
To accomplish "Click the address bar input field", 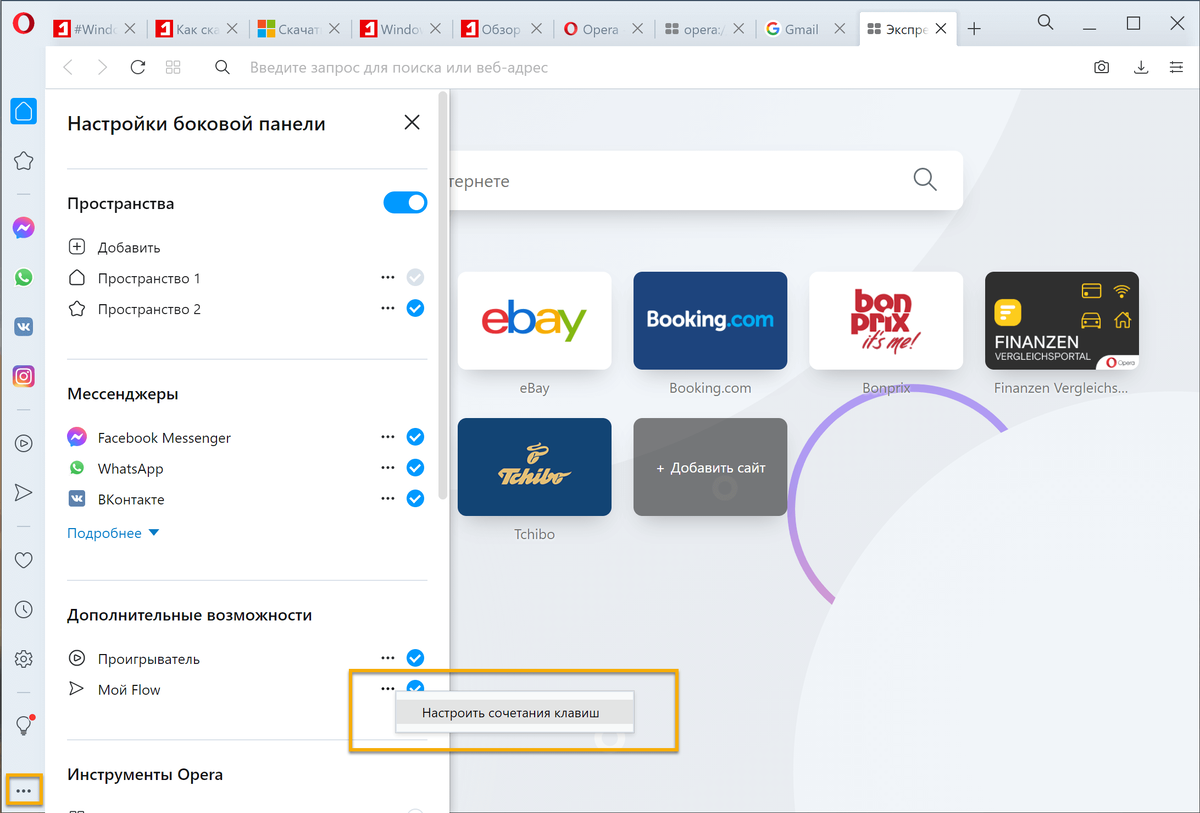I will click(640, 68).
